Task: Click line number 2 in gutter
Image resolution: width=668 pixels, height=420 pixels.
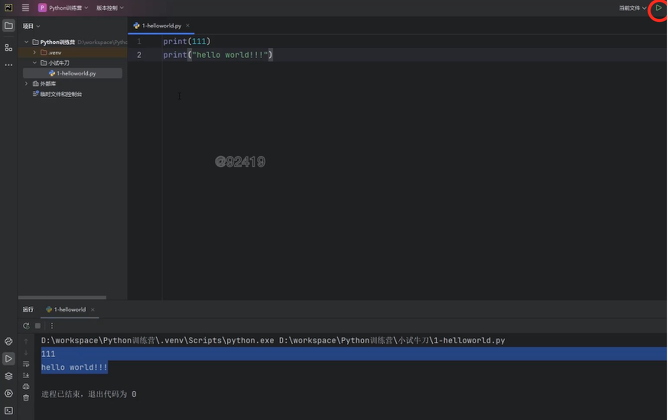Action: (x=139, y=55)
